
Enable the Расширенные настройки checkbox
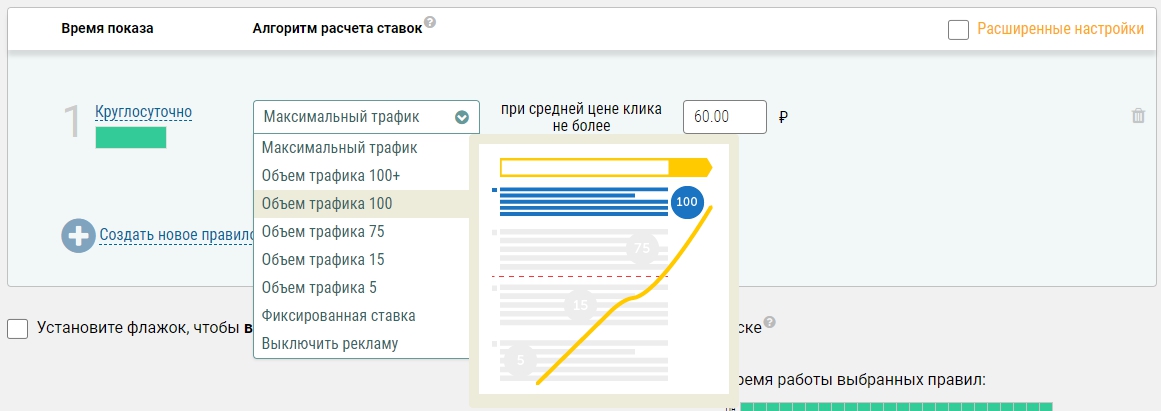point(958,30)
